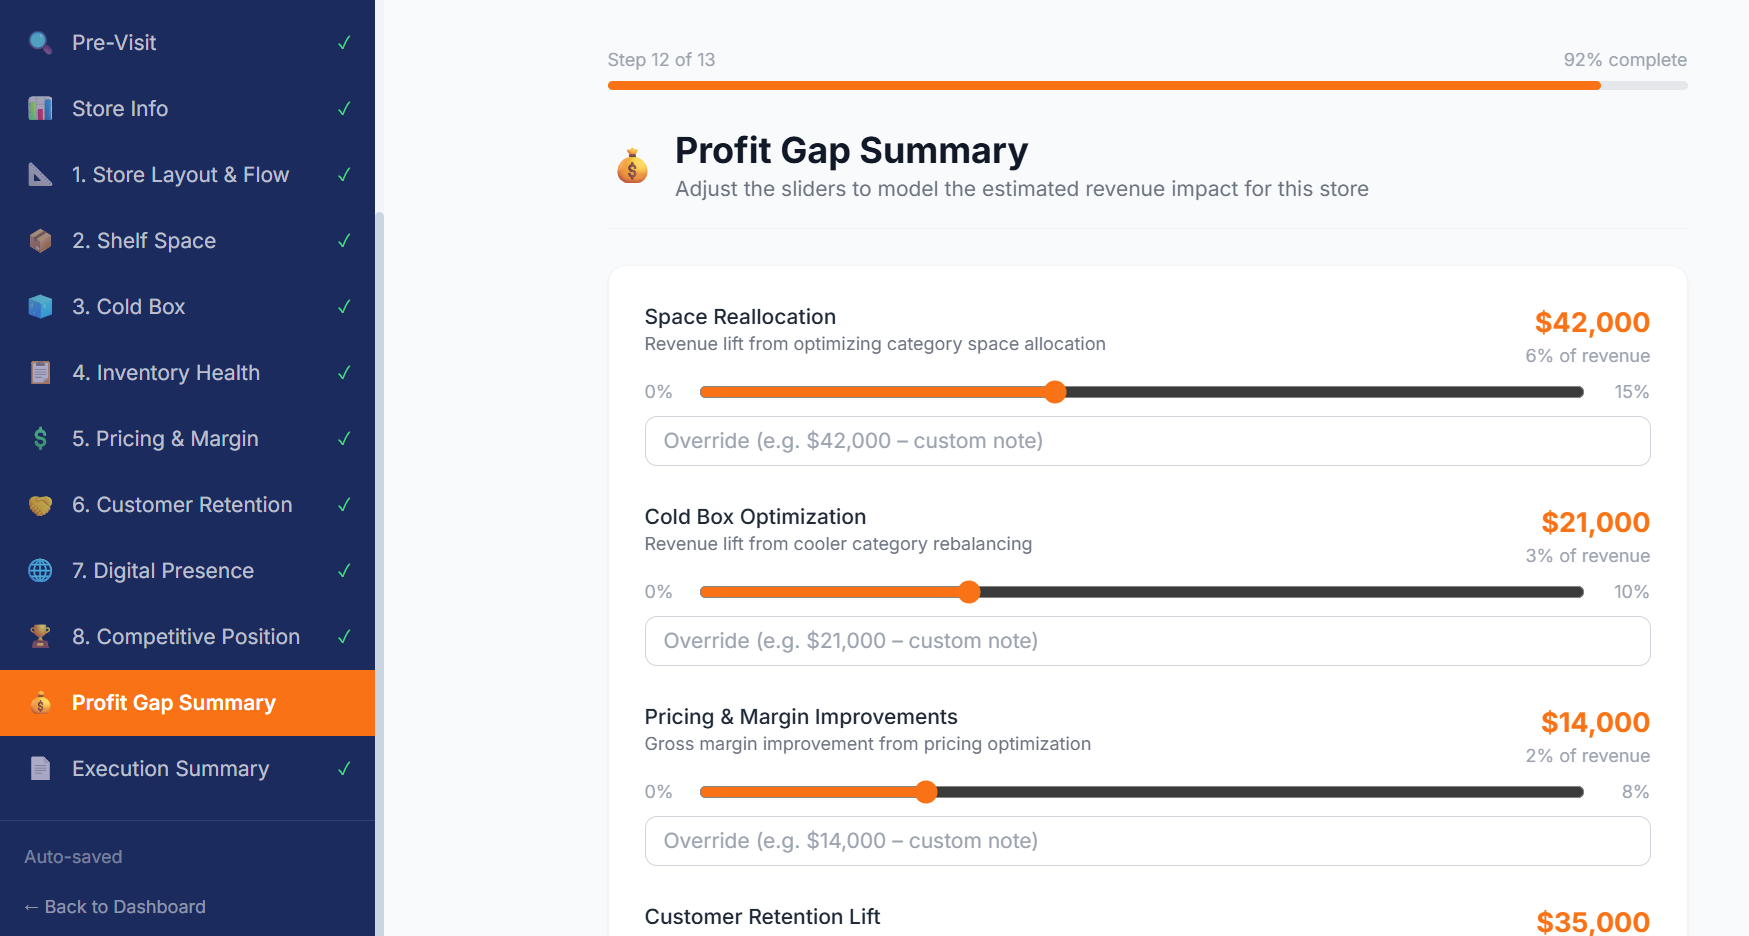Click the Store Info bar chart icon

40,108
